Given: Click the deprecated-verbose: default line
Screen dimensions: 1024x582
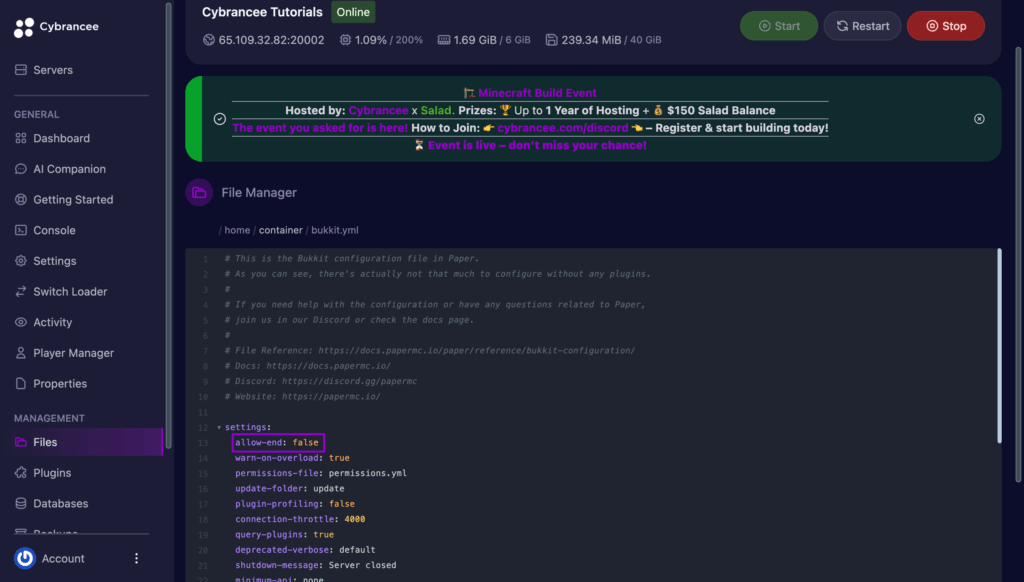Looking at the screenshot, I should [305, 550].
